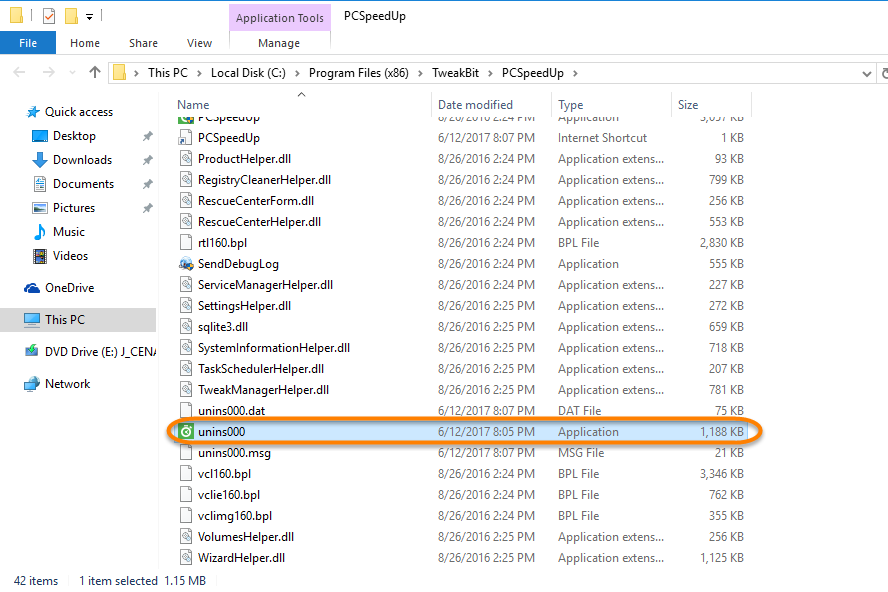
Task: Click the Quick access star icon
Action: (x=33, y=112)
